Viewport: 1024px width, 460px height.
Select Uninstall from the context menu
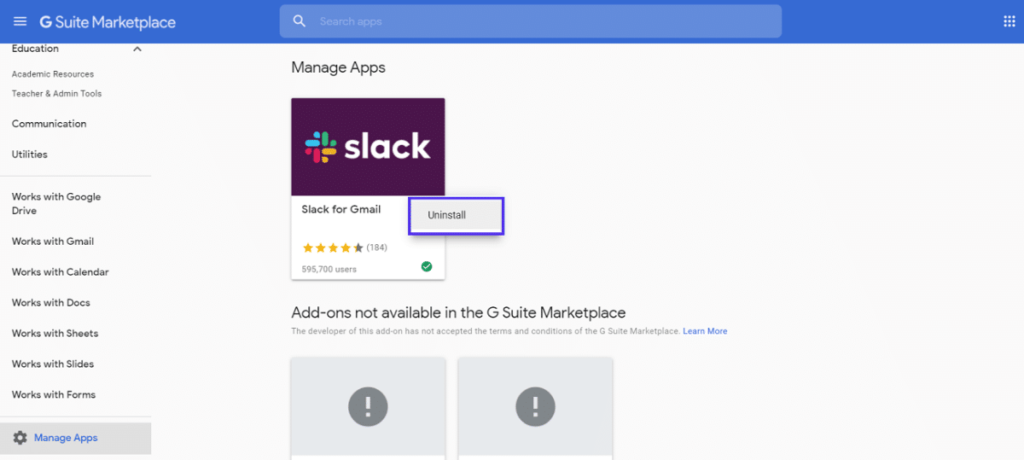(x=447, y=215)
